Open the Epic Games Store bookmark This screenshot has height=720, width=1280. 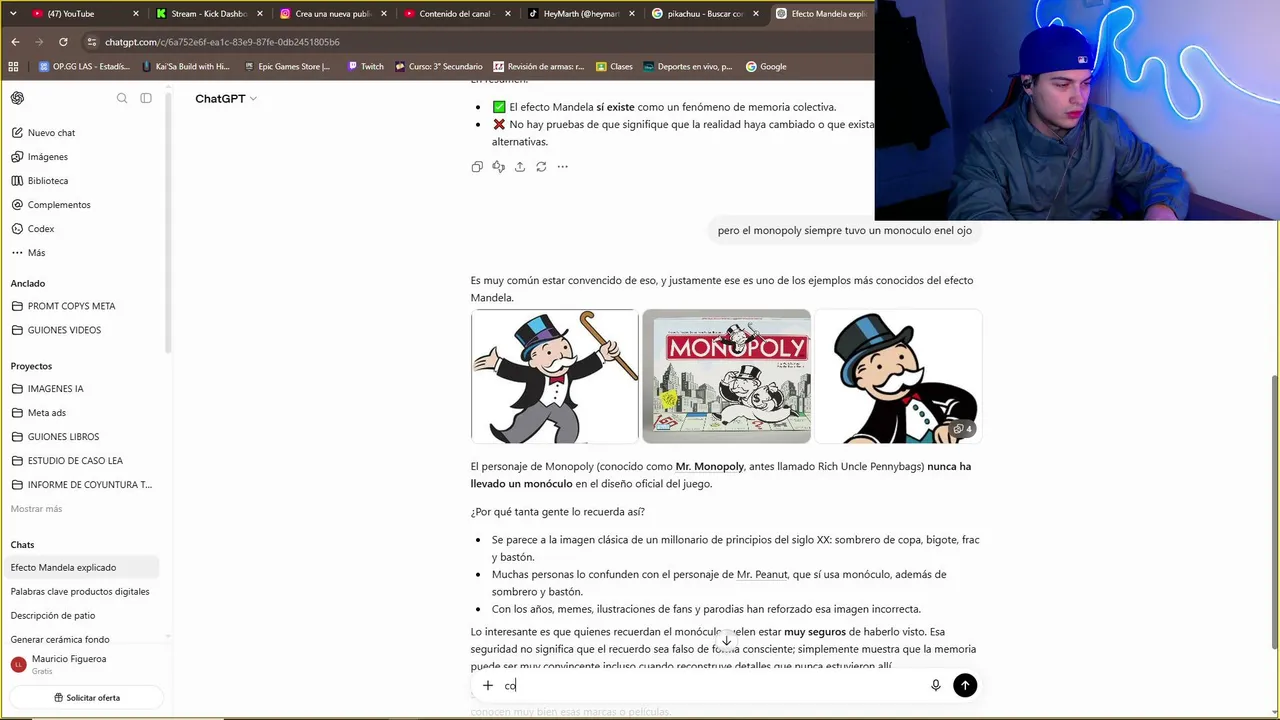tap(287, 67)
